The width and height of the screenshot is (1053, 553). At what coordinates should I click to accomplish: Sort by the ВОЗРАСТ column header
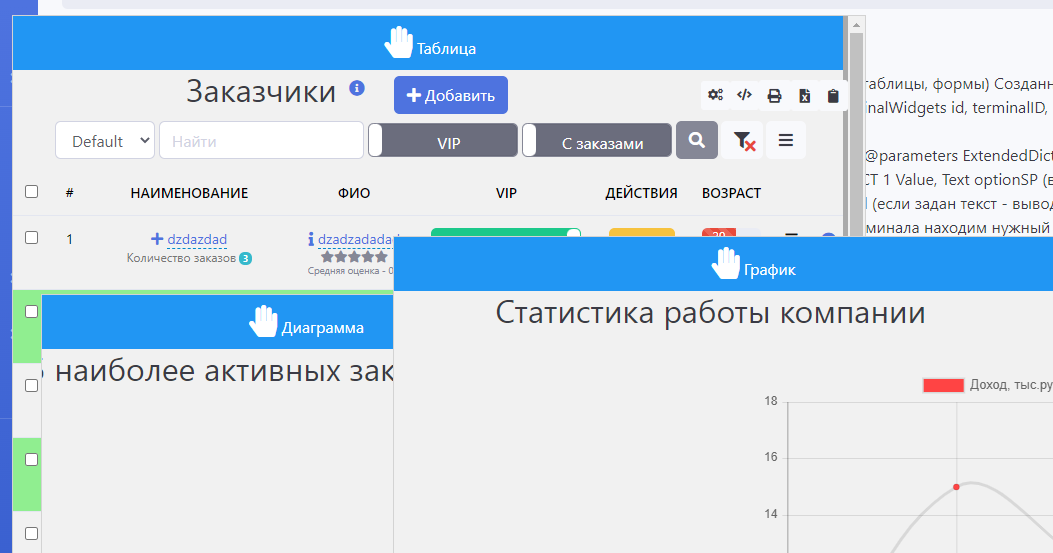point(731,194)
